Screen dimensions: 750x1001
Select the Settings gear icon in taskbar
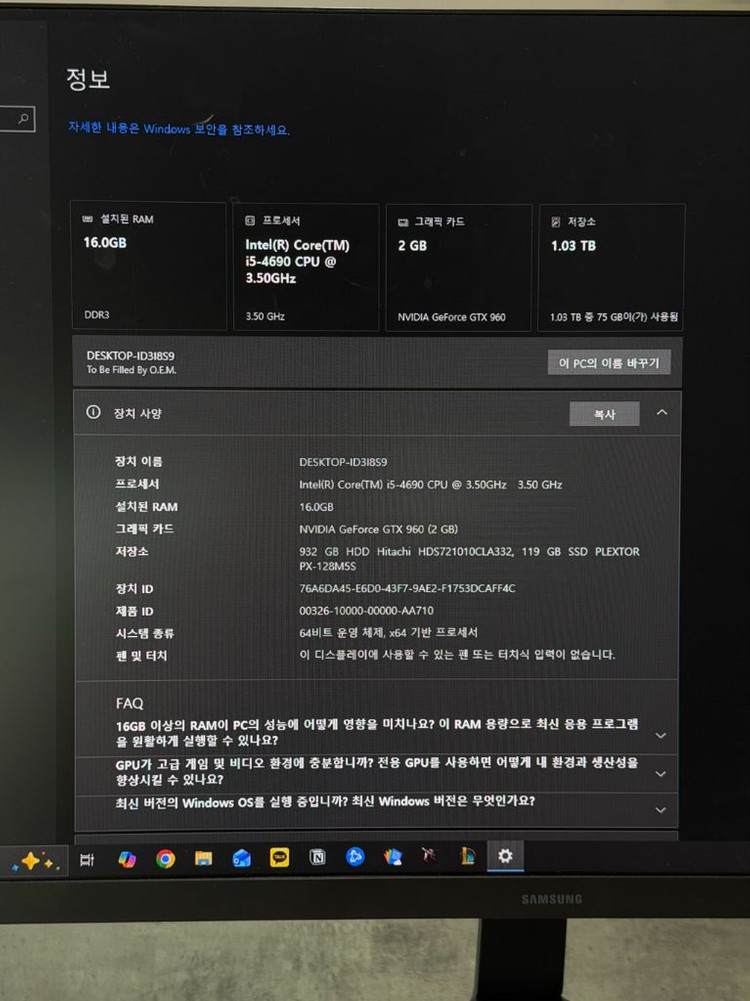[505, 855]
